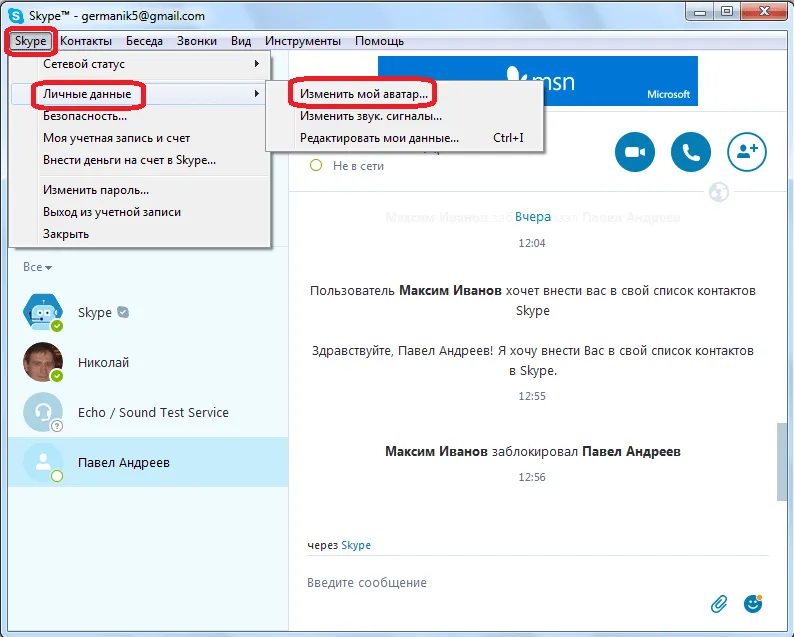Select Выход из учетной записи
Viewport: 794px width, 637px height.
[x=140, y=212]
